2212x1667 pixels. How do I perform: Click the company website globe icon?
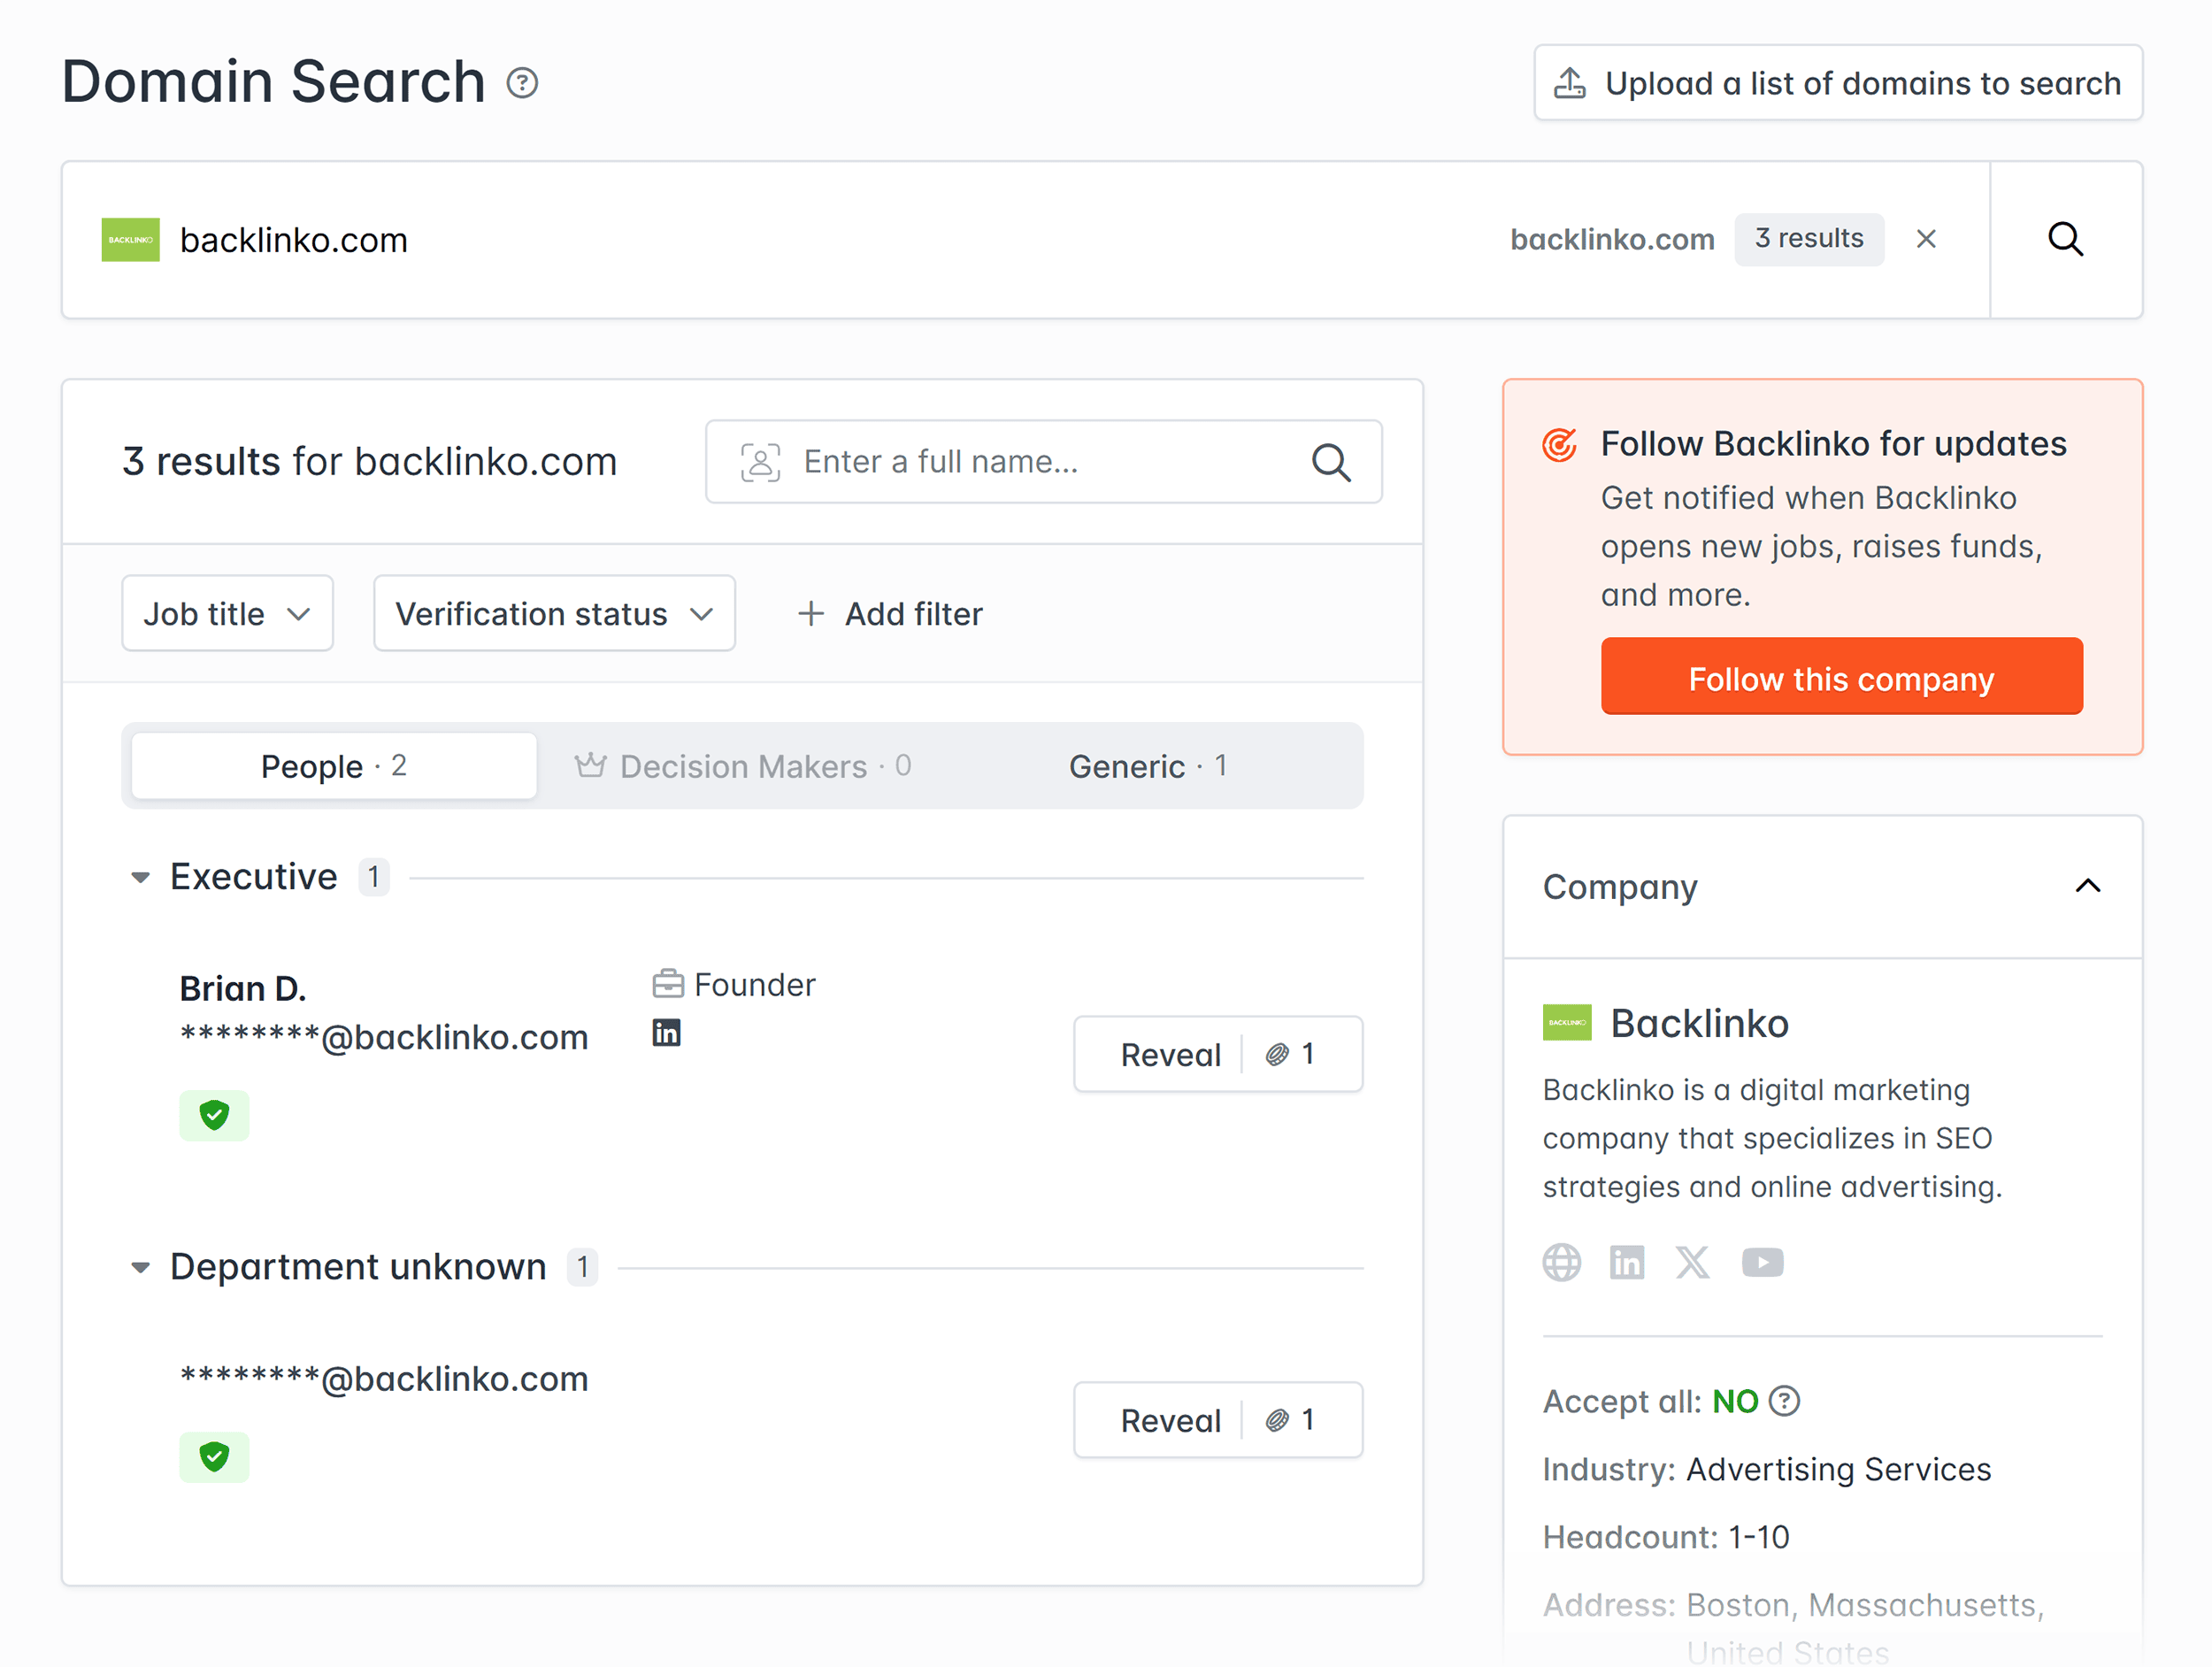pos(1562,1263)
